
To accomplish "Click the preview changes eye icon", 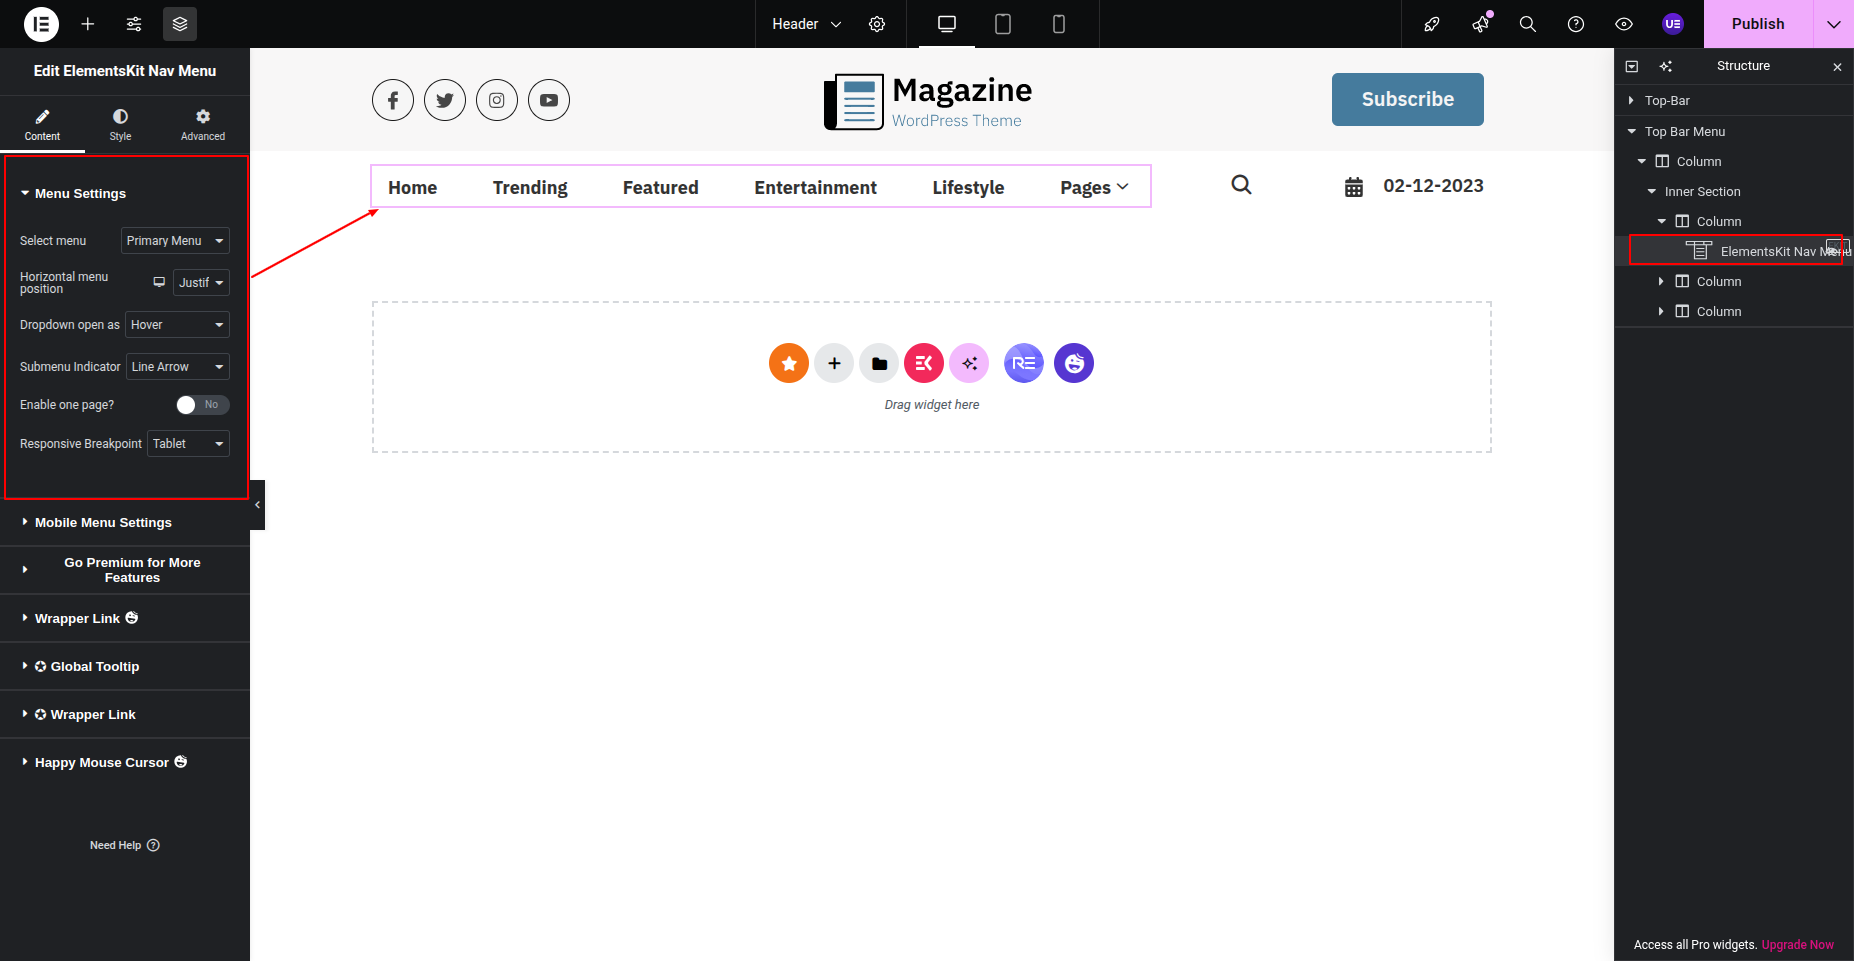I will click(x=1624, y=24).
